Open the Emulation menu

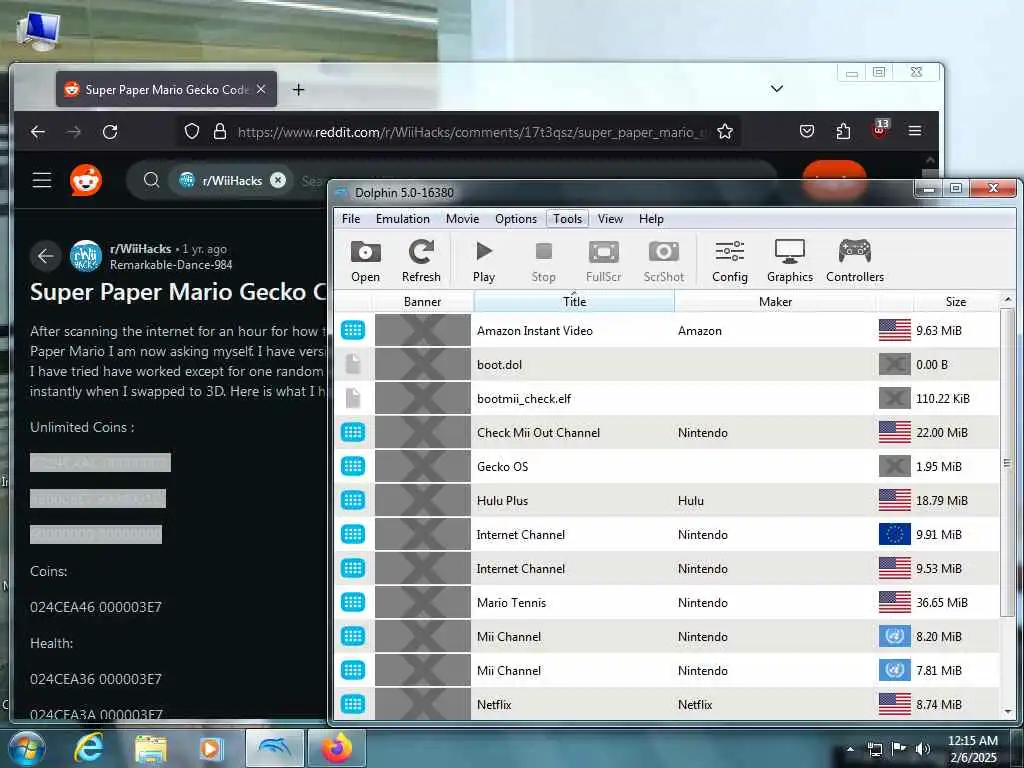402,219
